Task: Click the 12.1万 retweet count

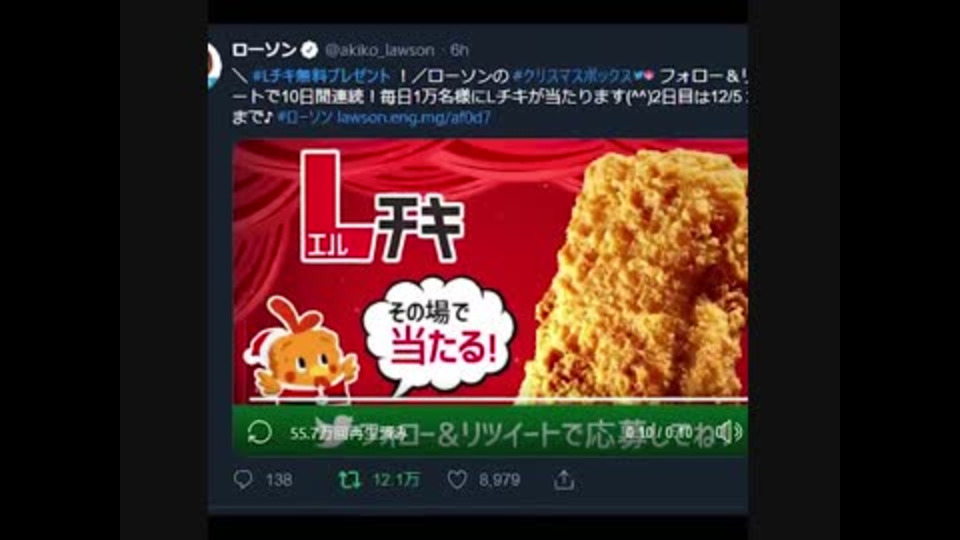Action: (396, 479)
